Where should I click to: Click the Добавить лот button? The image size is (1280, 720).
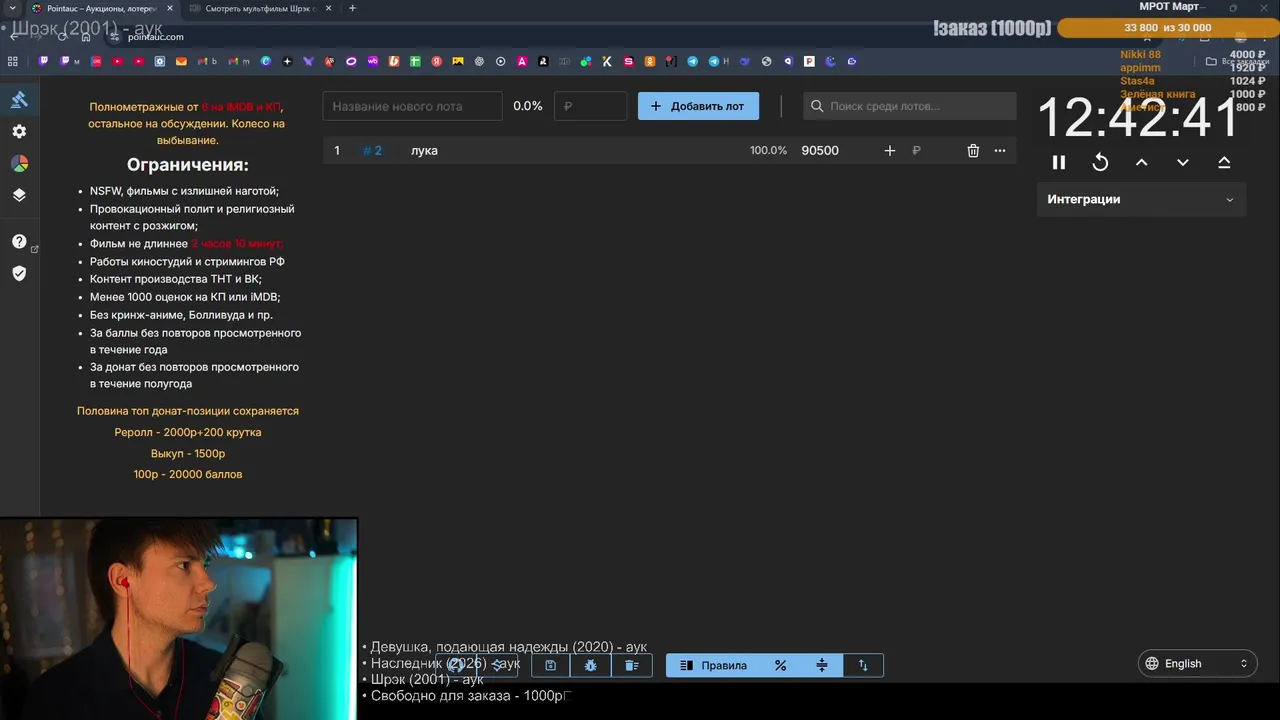(x=698, y=106)
